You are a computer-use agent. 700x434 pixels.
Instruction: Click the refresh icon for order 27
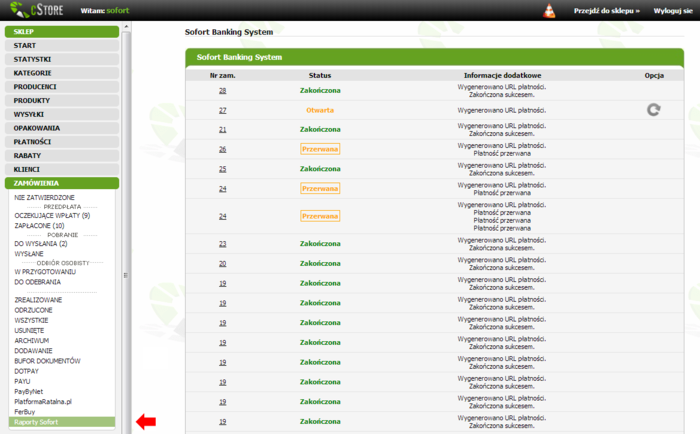point(654,110)
